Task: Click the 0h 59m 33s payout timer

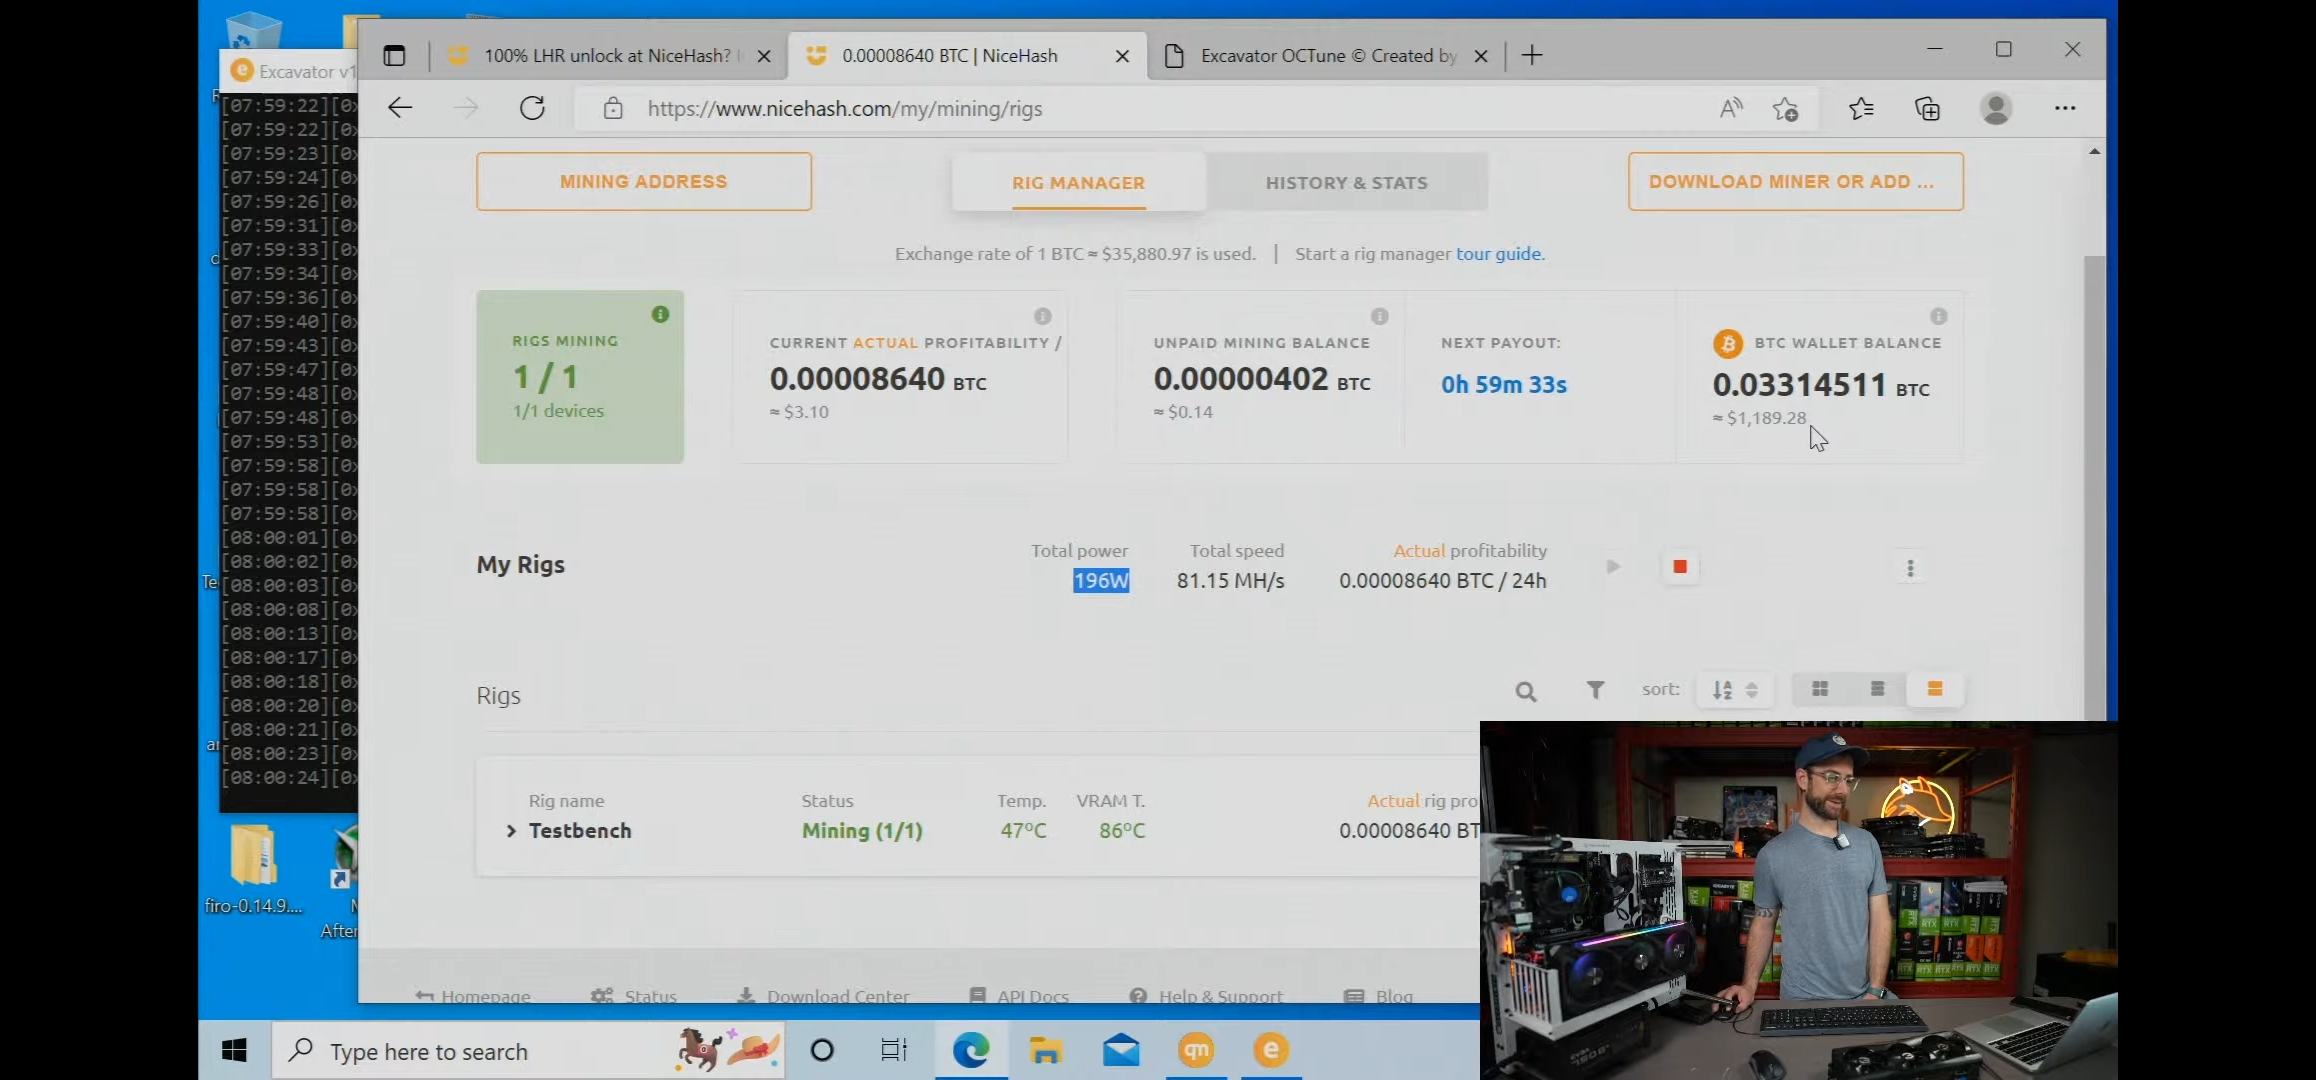Action: 1504,385
